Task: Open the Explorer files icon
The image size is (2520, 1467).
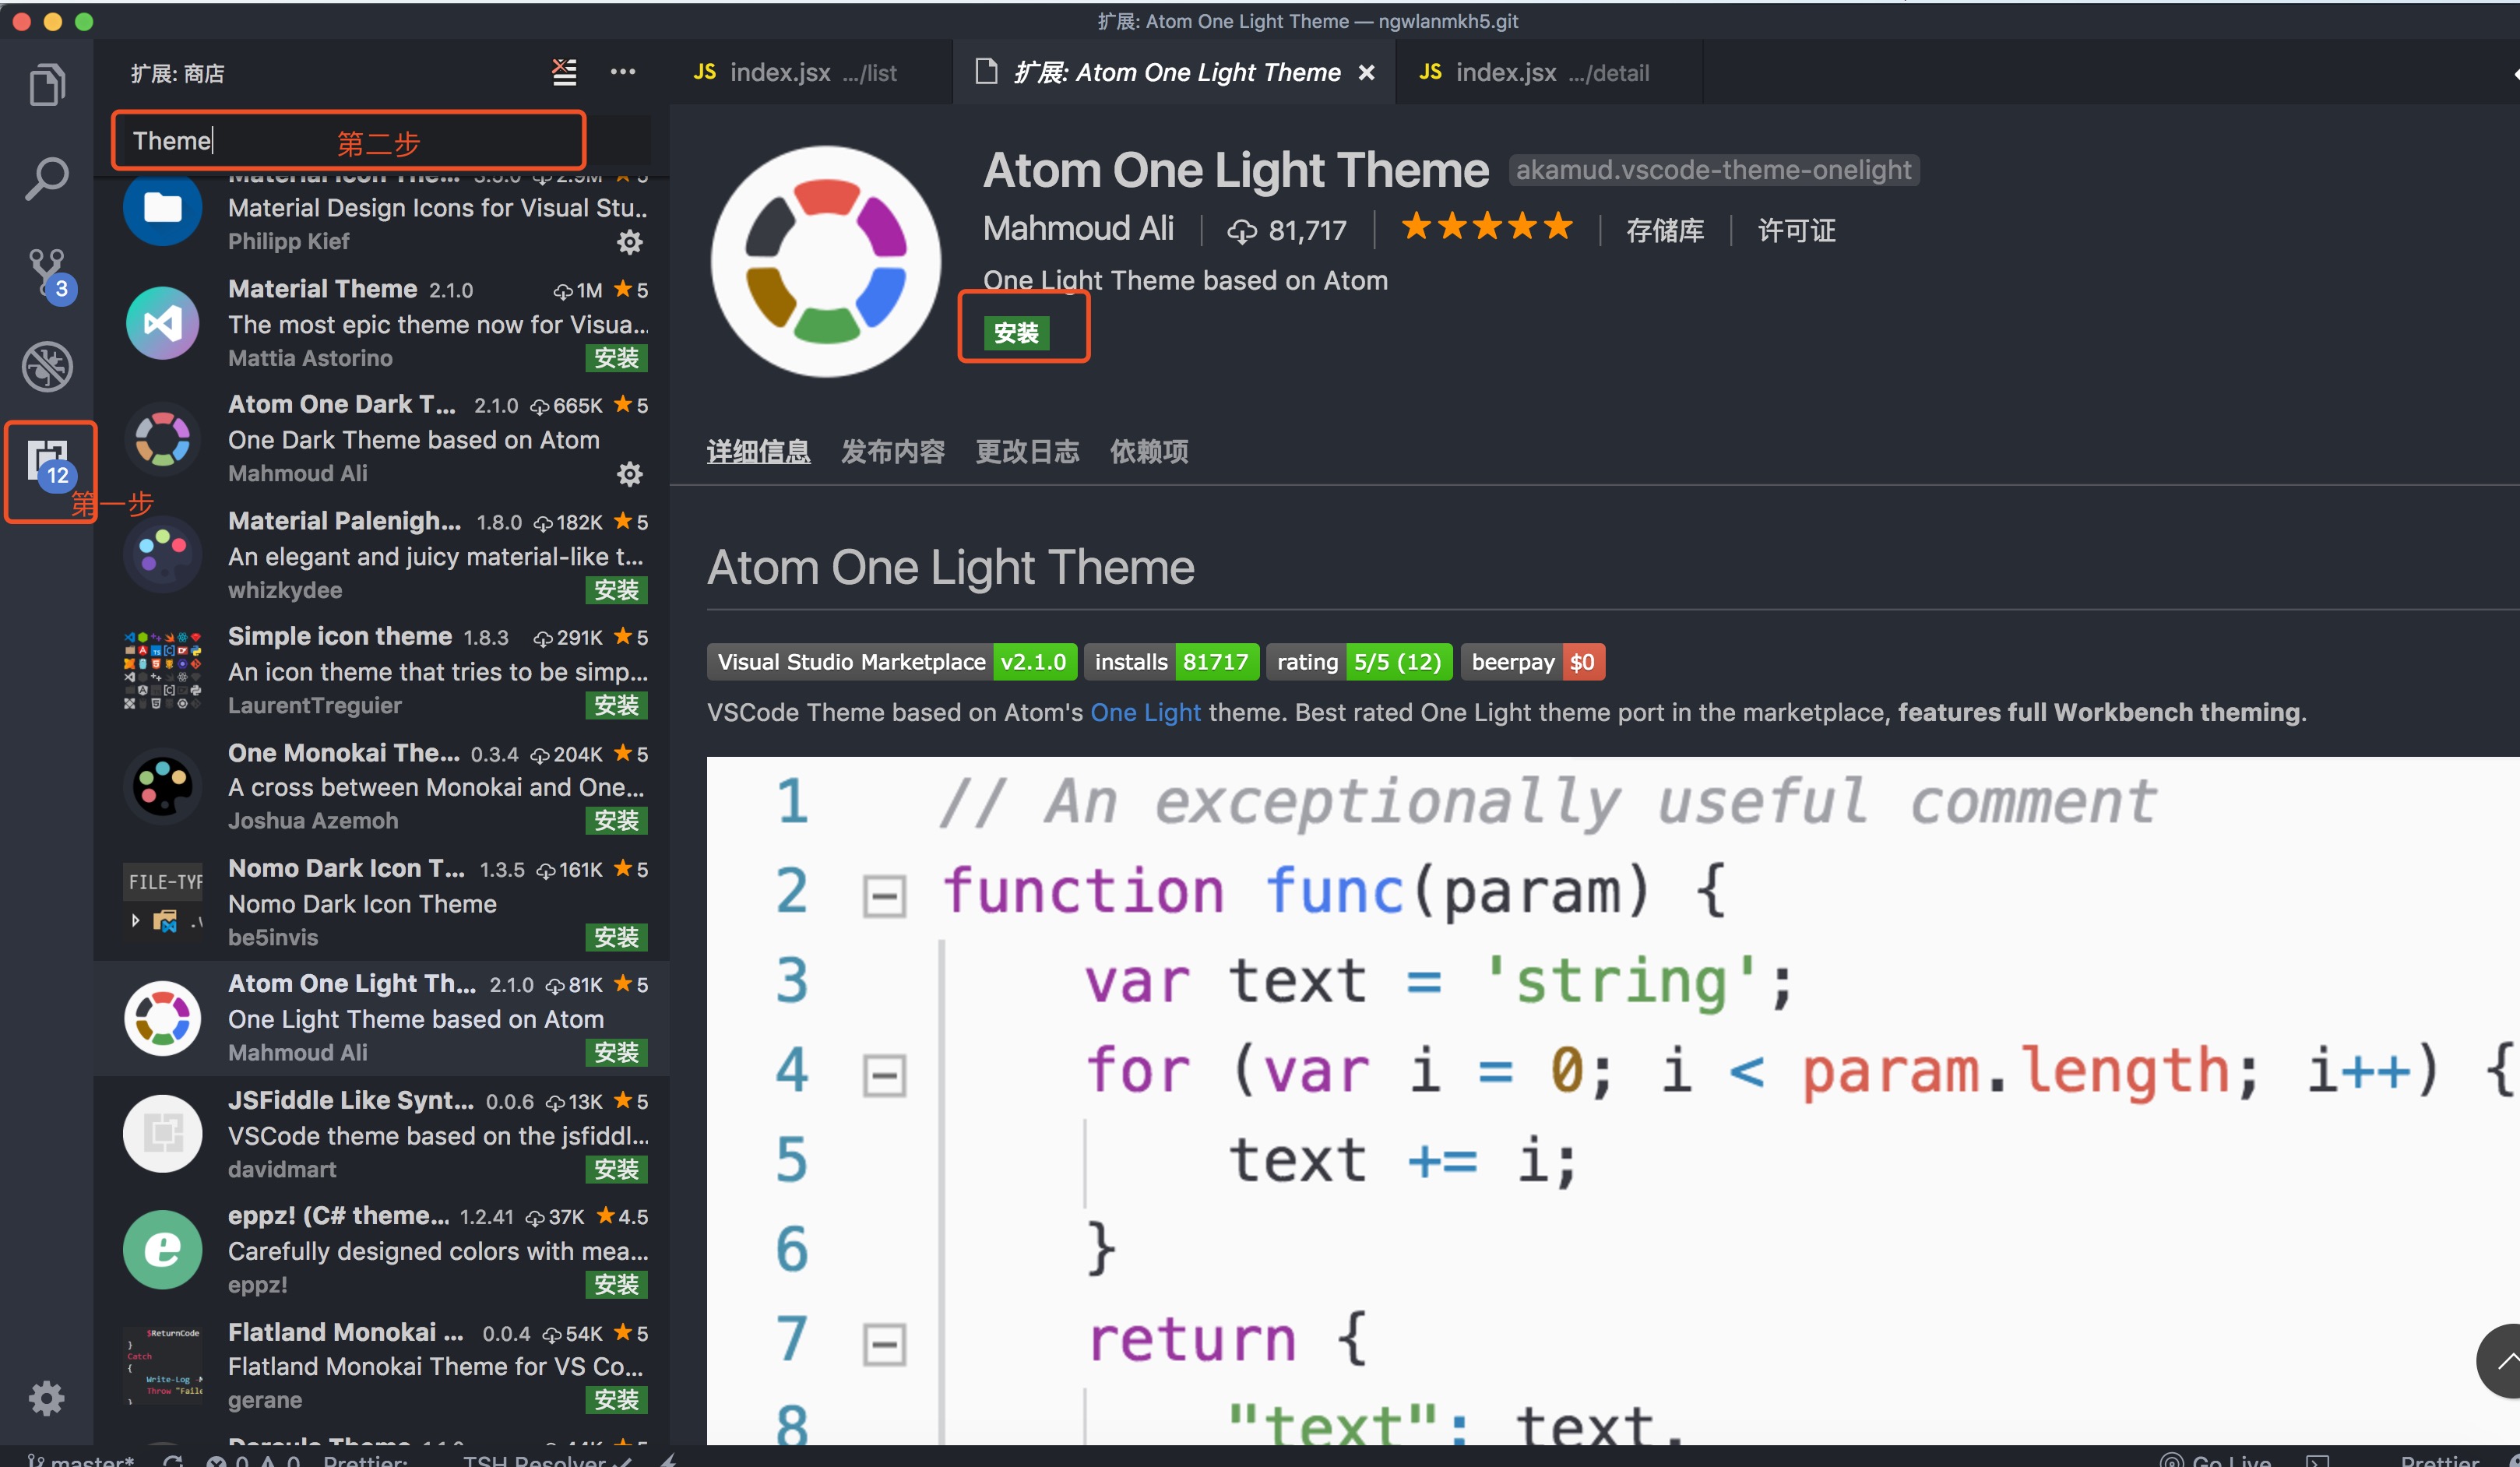Action: tap(47, 85)
